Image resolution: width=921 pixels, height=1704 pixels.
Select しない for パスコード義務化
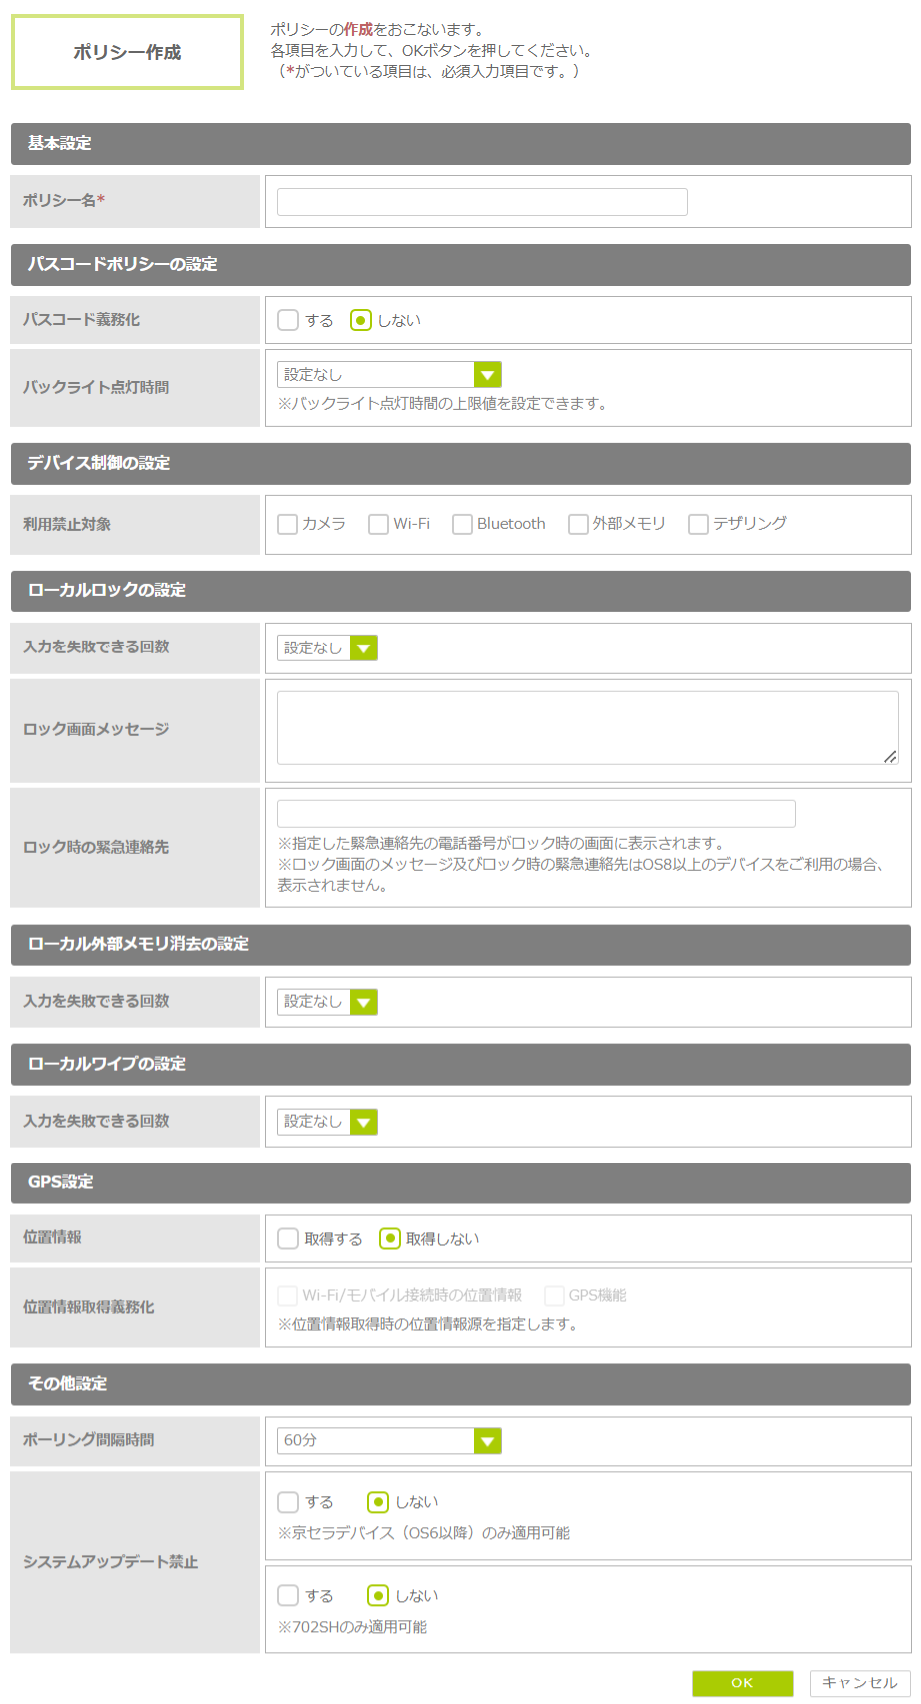[361, 321]
